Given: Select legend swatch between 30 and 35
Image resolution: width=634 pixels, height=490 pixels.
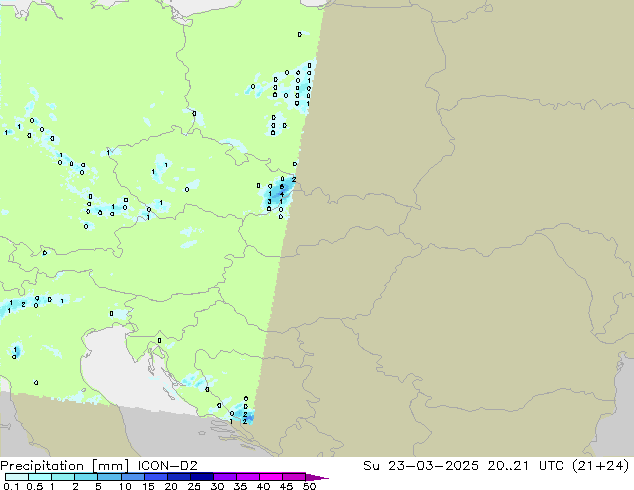Looking at the screenshot, I should [x=224, y=477].
